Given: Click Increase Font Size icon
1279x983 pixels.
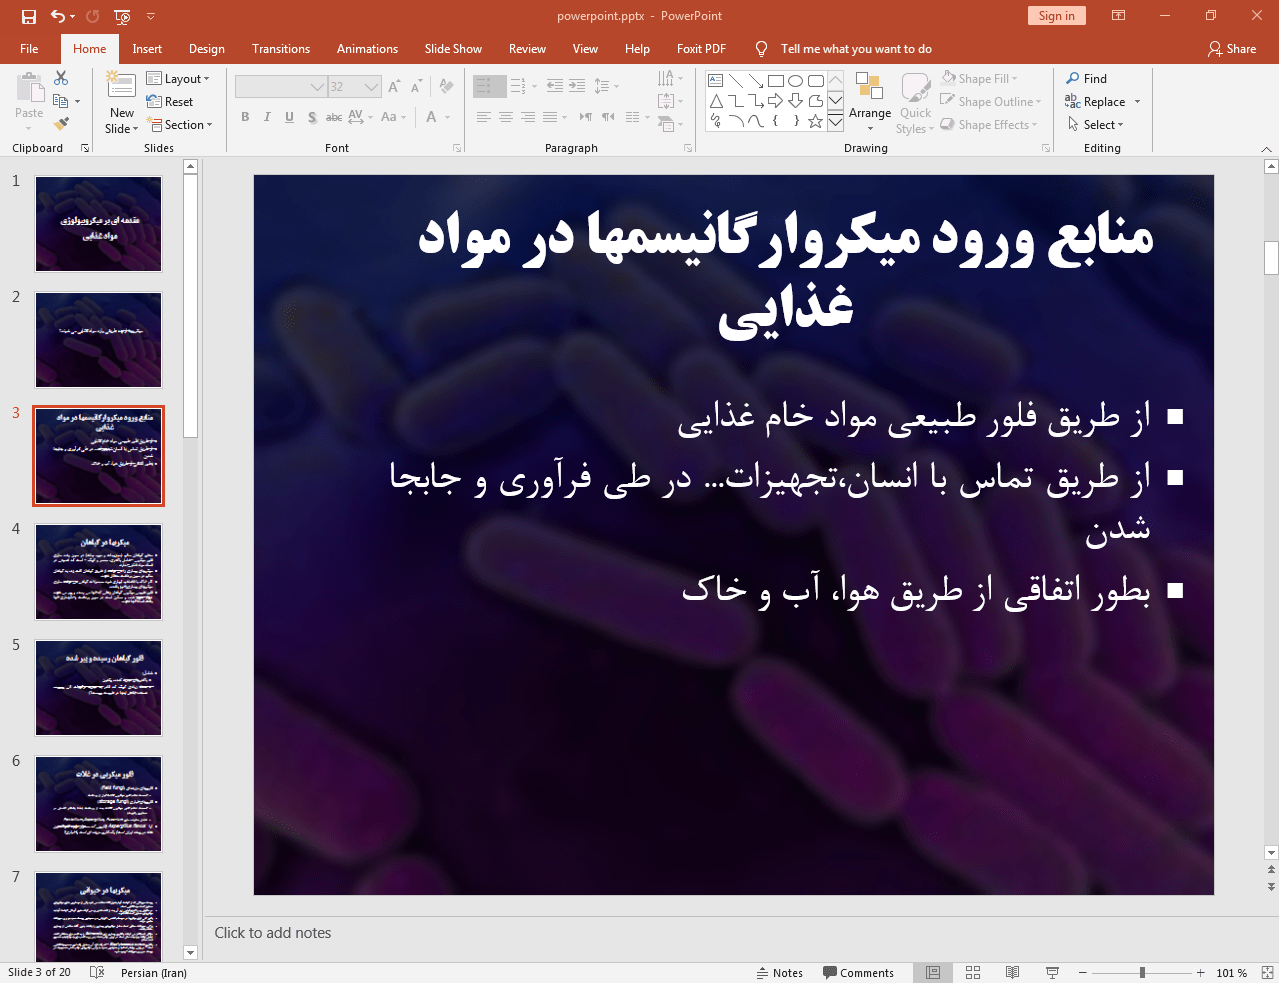Looking at the screenshot, I should tap(394, 87).
